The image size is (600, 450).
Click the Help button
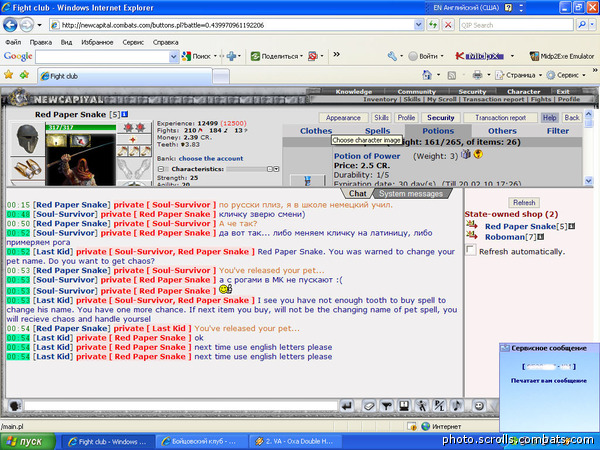[549, 117]
